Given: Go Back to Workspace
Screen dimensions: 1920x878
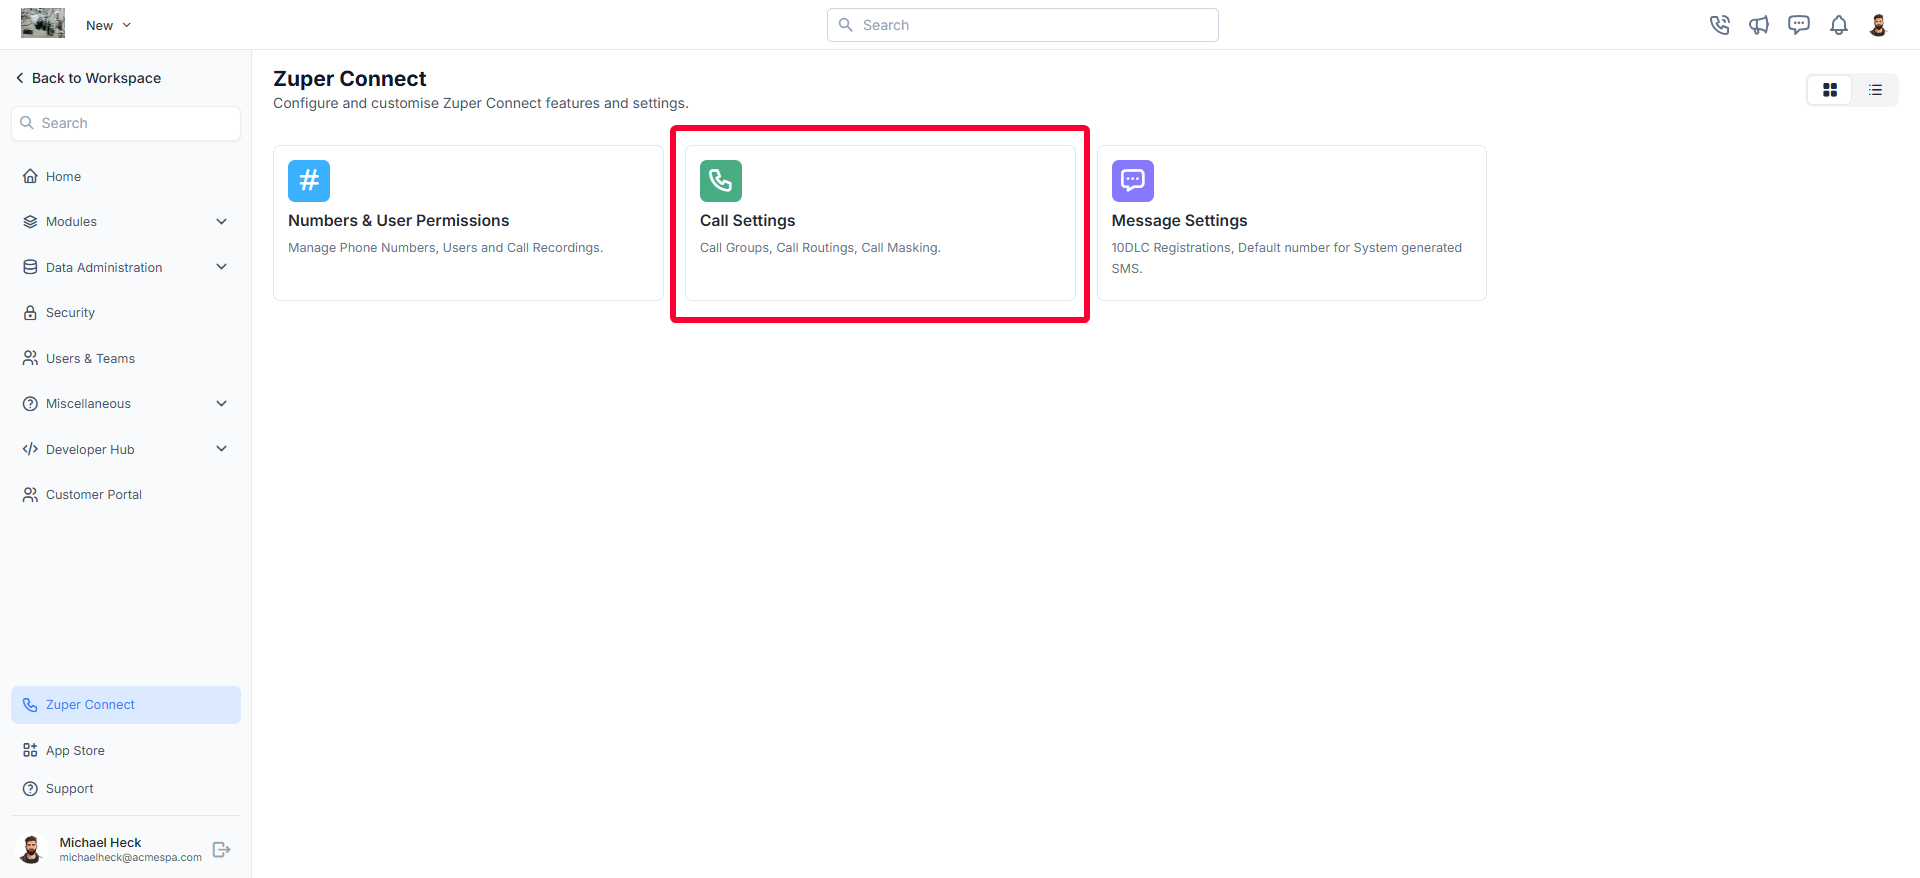Looking at the screenshot, I should tap(88, 78).
